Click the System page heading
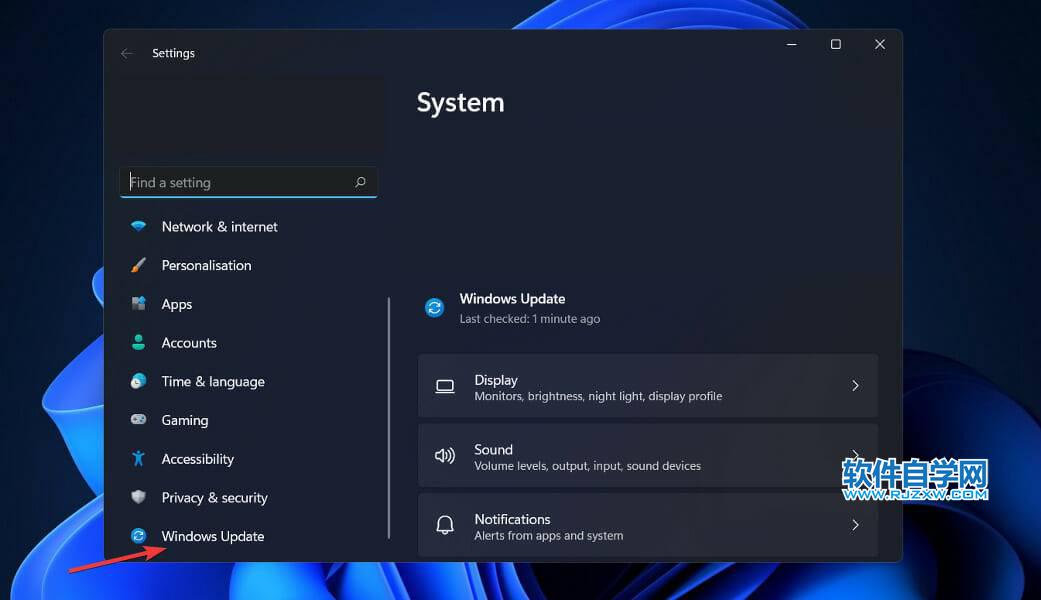This screenshot has width=1041, height=600. tap(461, 104)
